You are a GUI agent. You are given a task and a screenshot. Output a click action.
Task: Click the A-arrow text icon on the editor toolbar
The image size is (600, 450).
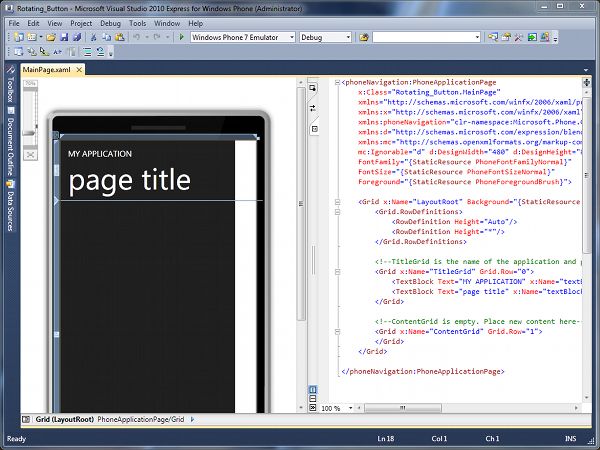point(57,52)
